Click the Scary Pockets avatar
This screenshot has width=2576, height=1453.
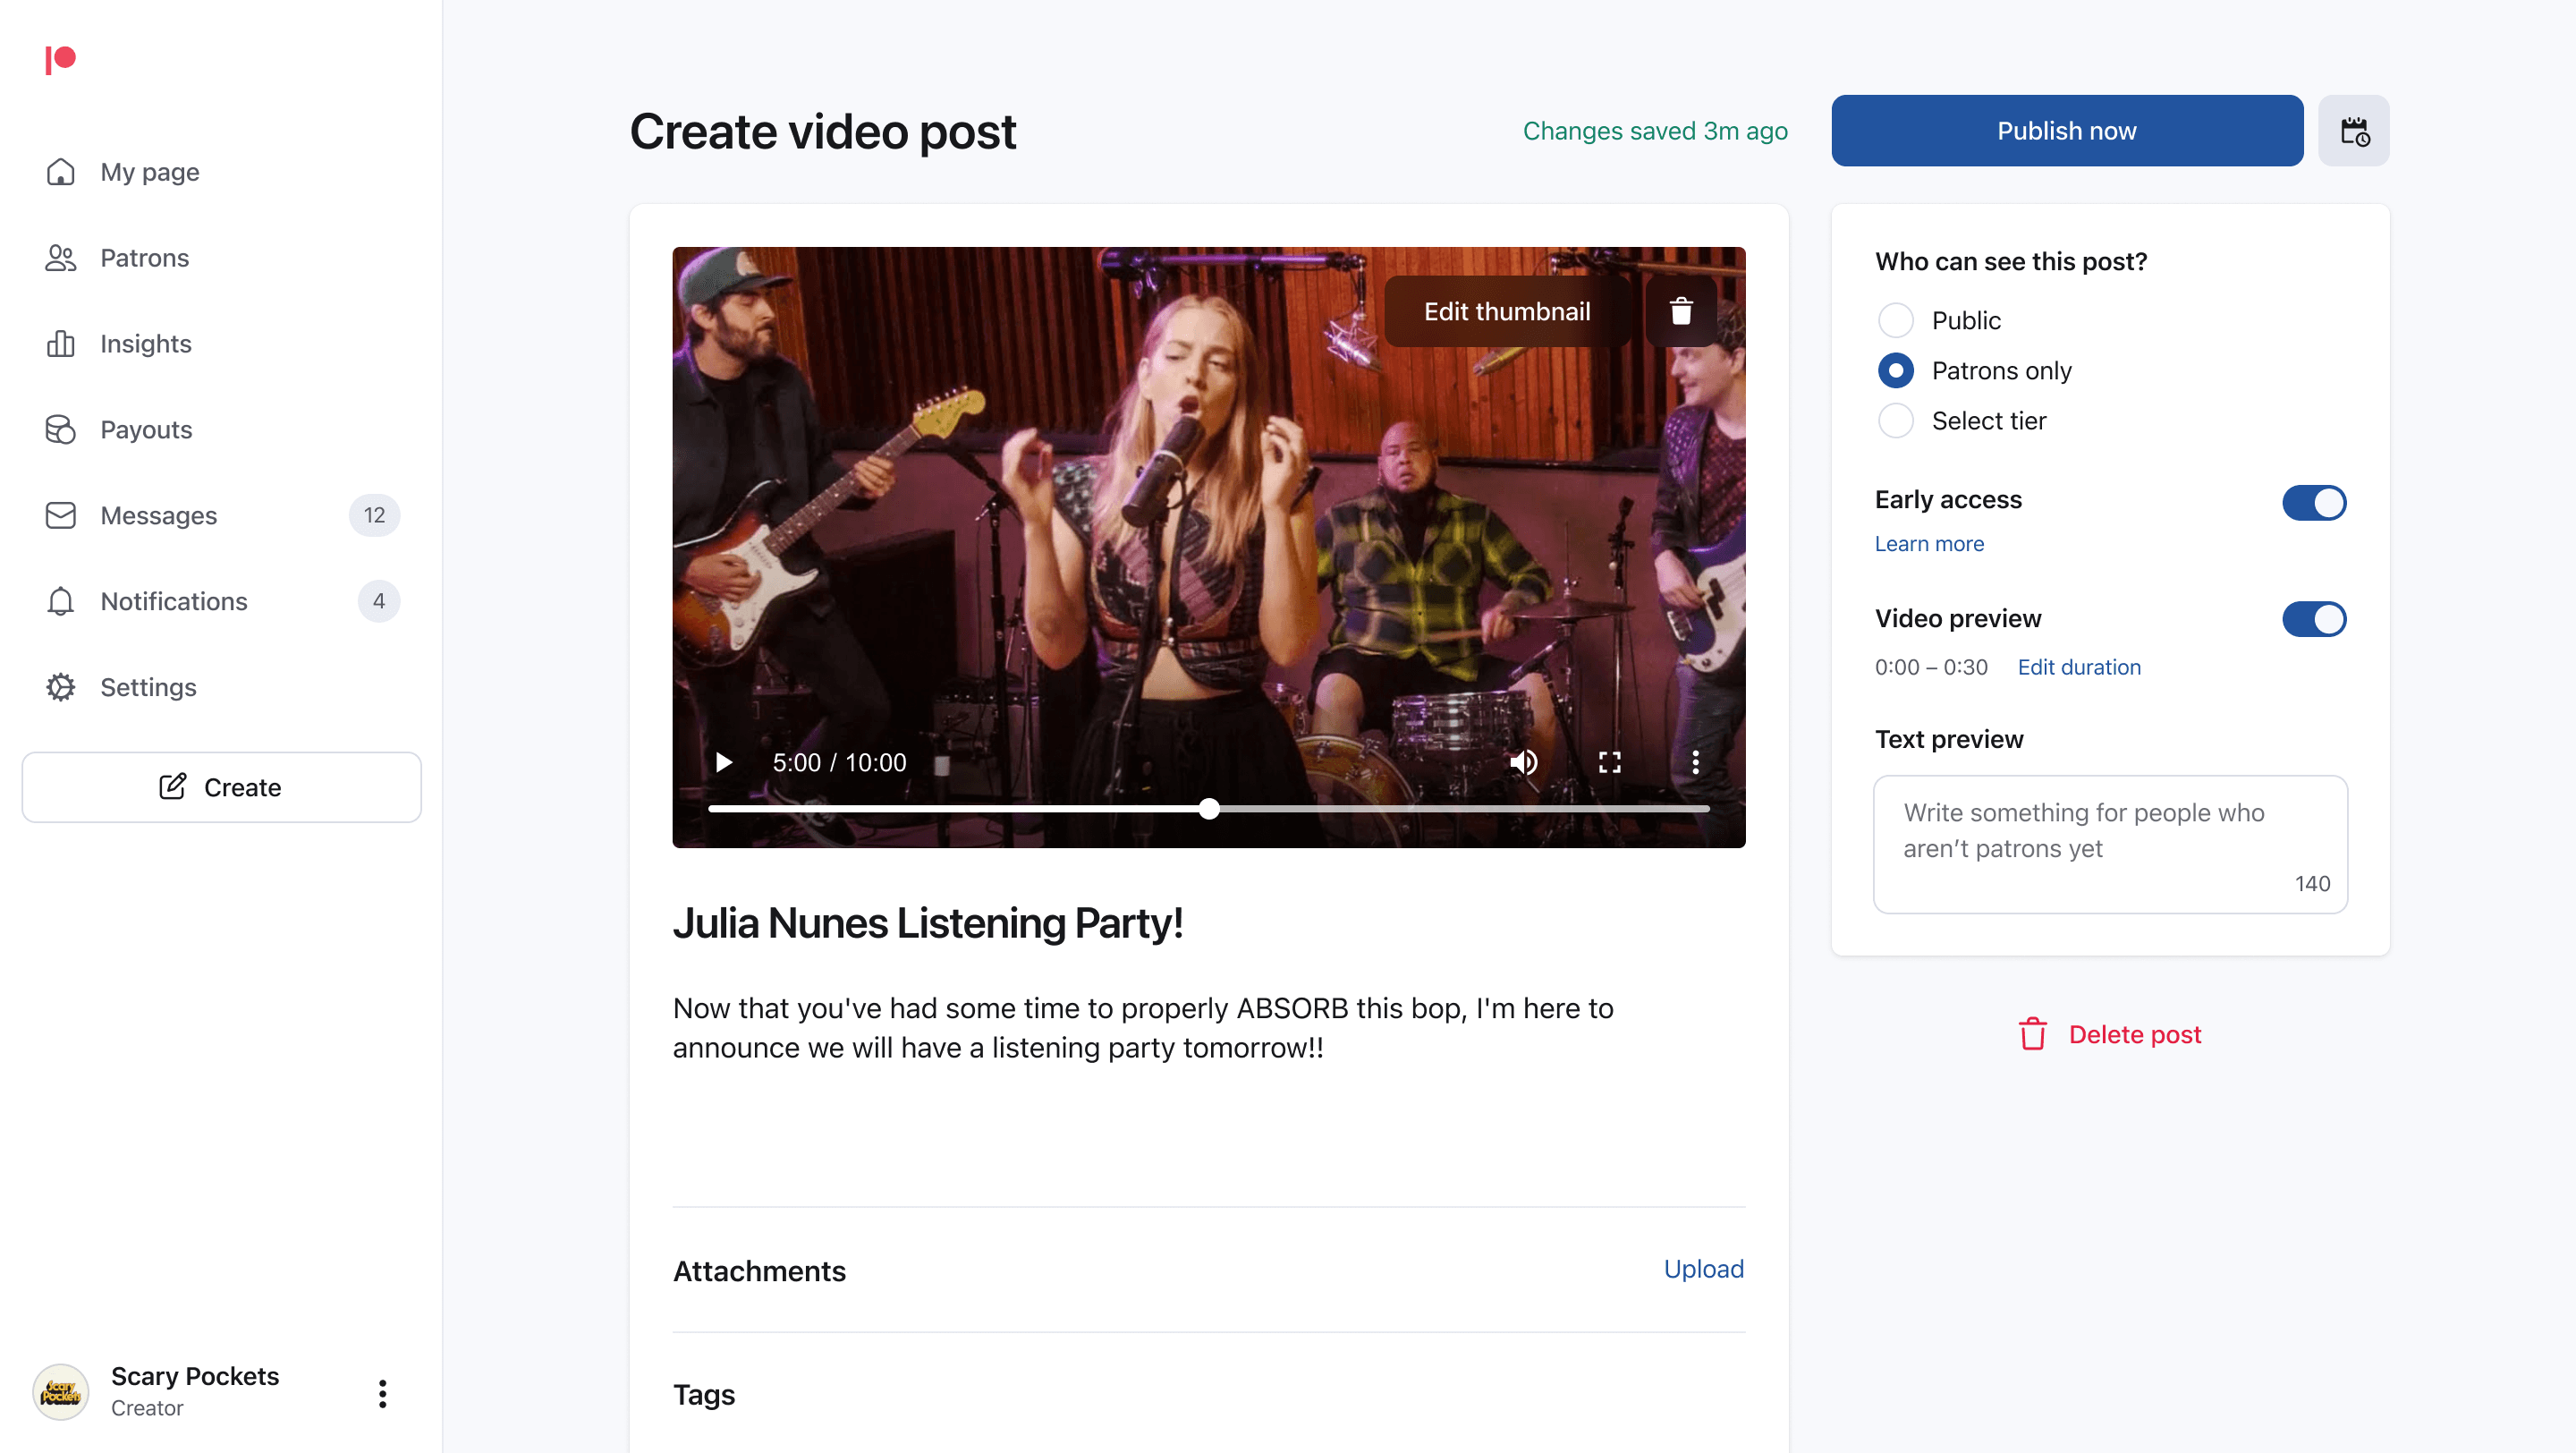(x=61, y=1392)
